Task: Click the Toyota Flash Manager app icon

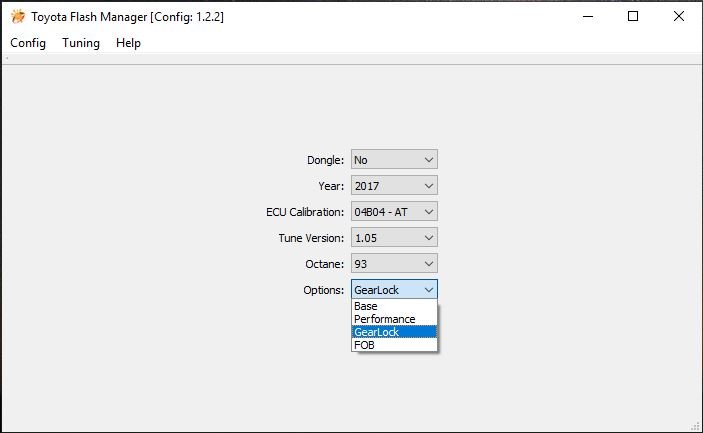Action: 18,17
